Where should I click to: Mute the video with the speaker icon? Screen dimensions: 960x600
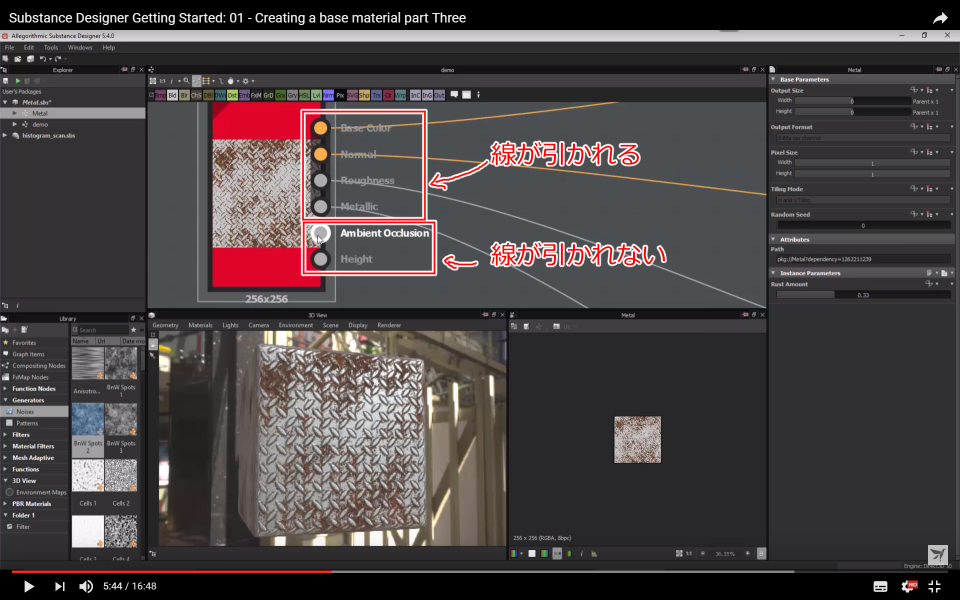point(86,586)
